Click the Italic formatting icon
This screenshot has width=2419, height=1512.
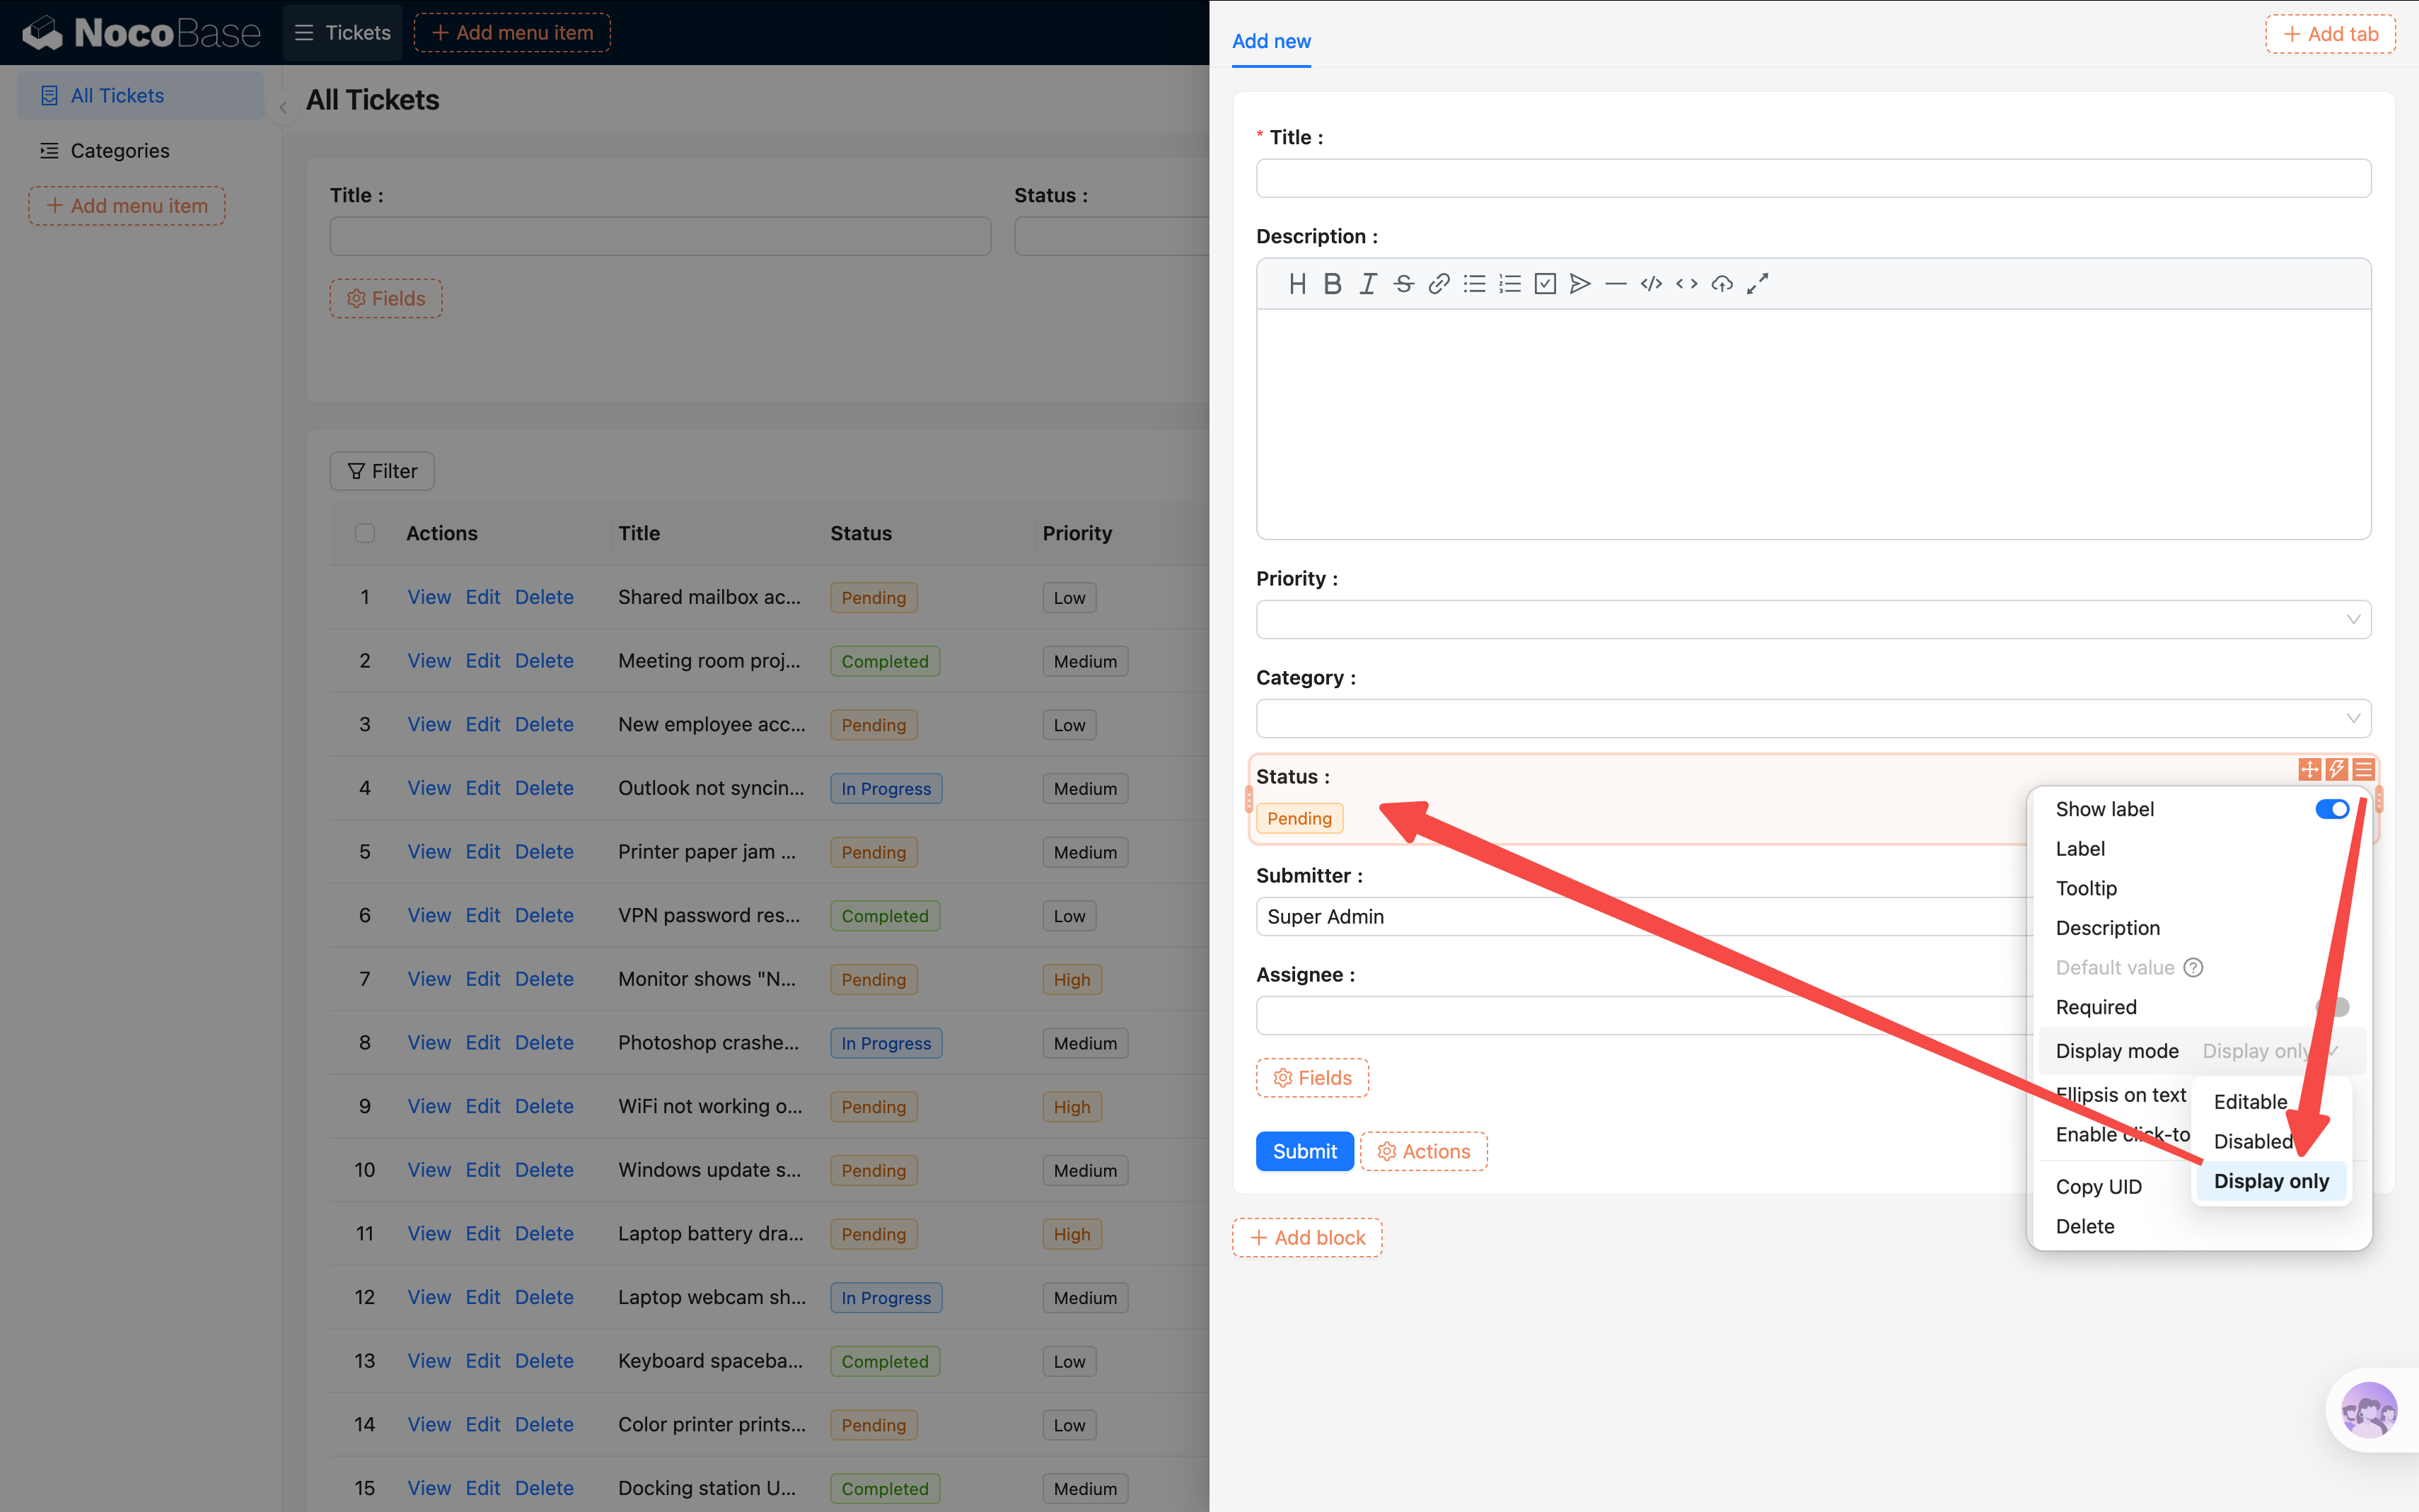coord(1367,284)
